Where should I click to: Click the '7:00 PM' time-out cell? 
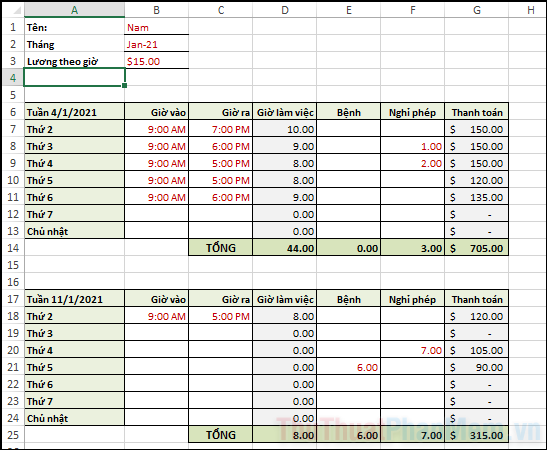(x=220, y=129)
